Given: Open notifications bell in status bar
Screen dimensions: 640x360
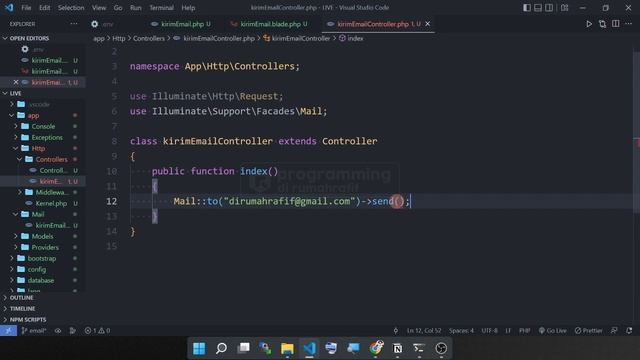Looking at the screenshot, I should pos(629,331).
